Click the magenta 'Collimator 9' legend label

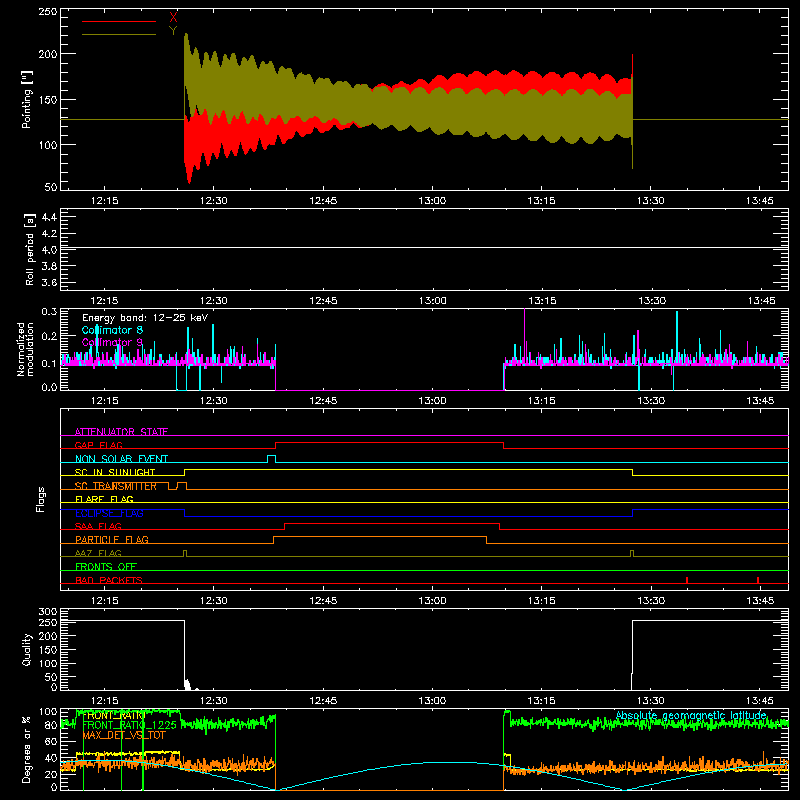click(112, 342)
